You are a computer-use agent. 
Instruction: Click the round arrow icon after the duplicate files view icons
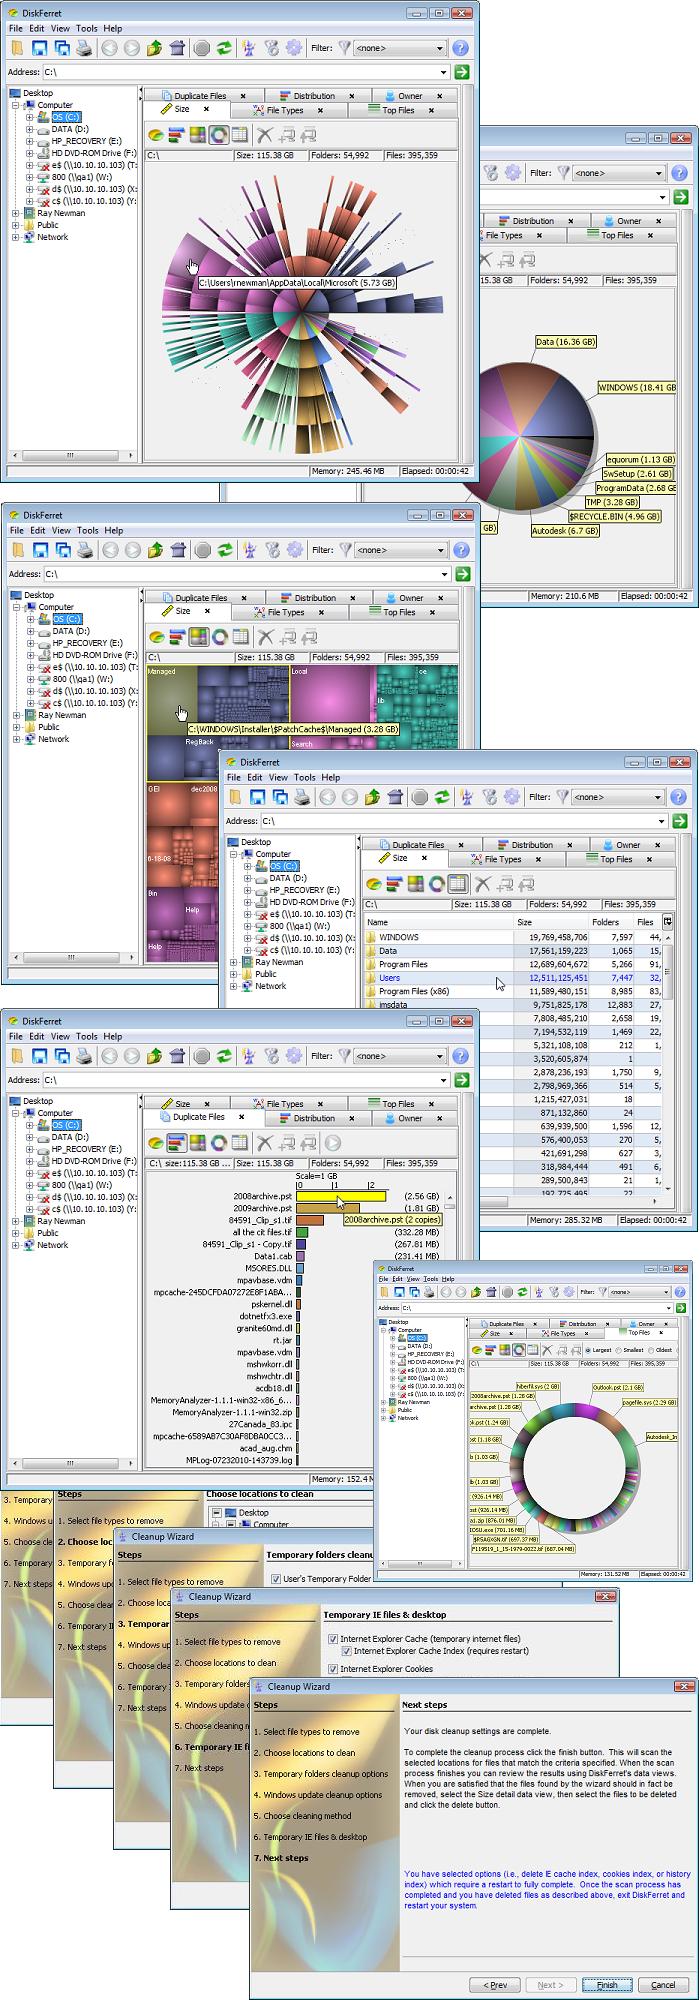[x=332, y=1143]
